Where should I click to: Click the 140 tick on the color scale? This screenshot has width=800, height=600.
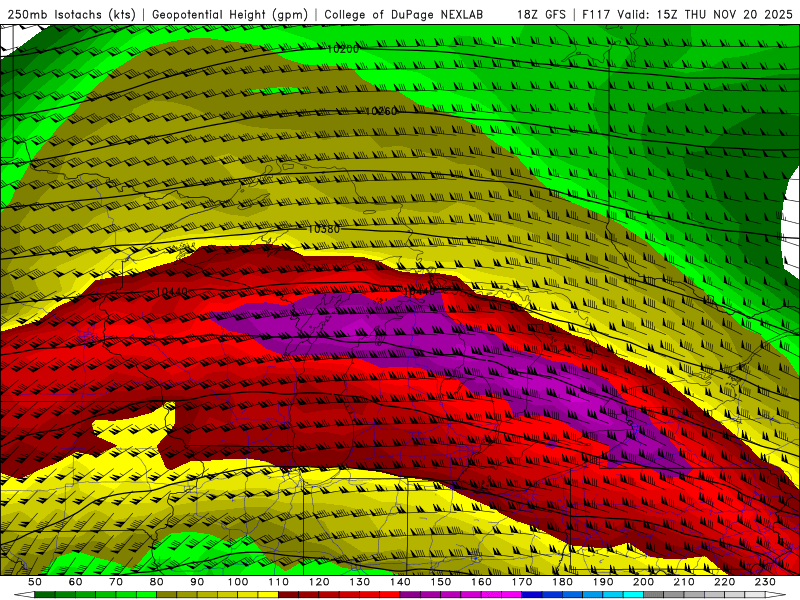click(400, 582)
